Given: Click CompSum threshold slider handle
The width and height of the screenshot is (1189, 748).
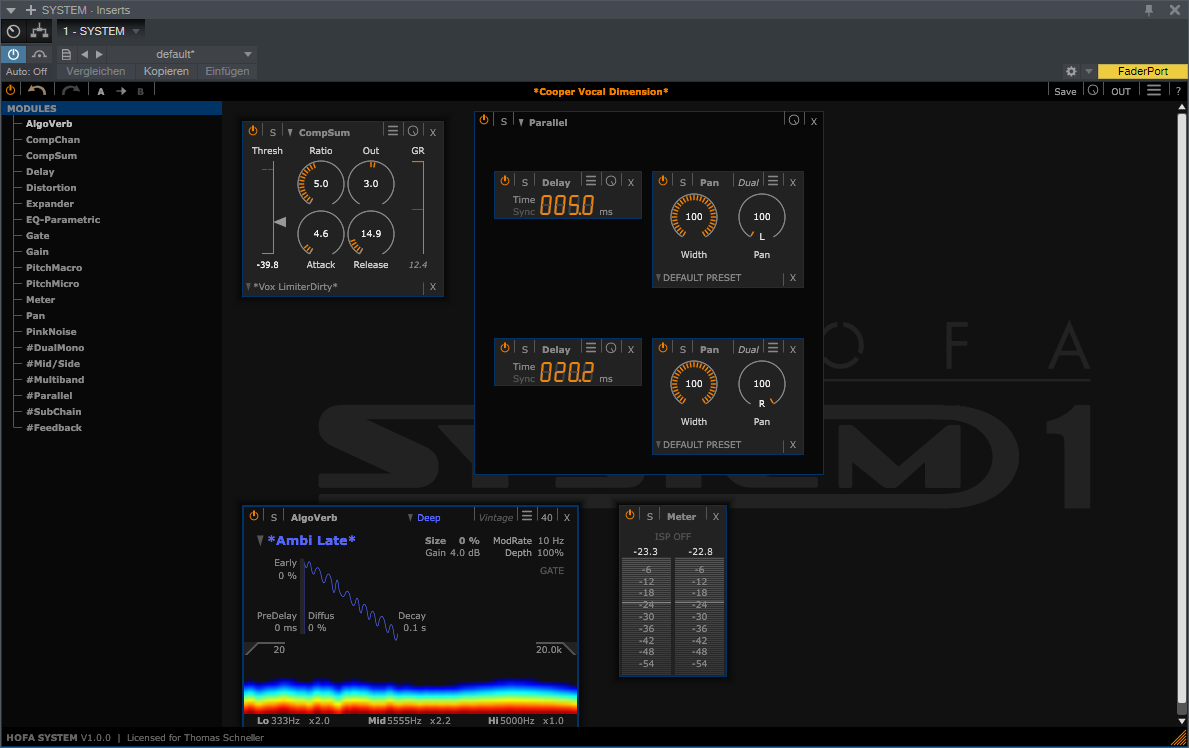Looking at the screenshot, I should coord(280,222).
